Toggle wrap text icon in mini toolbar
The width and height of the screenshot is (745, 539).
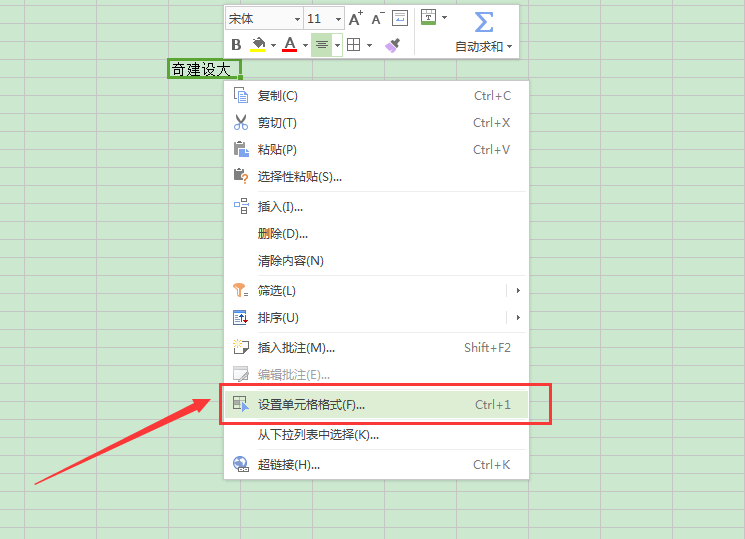pos(400,18)
